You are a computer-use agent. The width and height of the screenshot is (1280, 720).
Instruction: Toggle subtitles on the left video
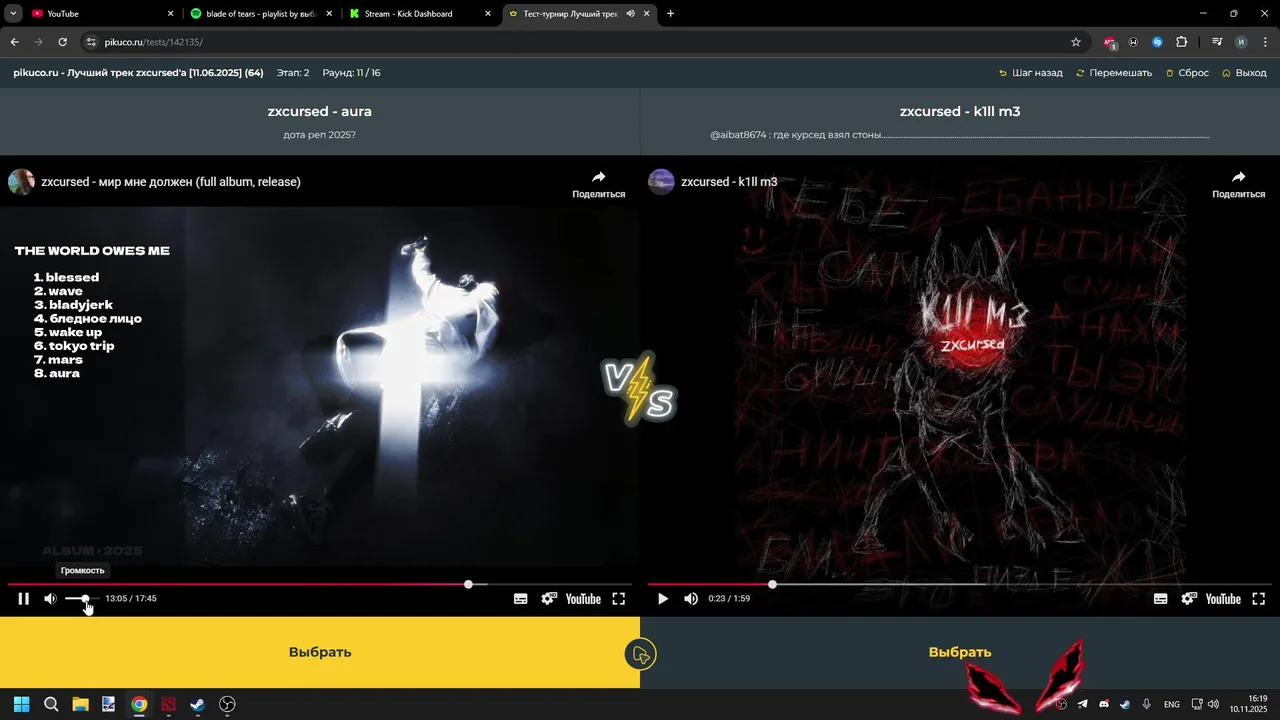click(521, 599)
